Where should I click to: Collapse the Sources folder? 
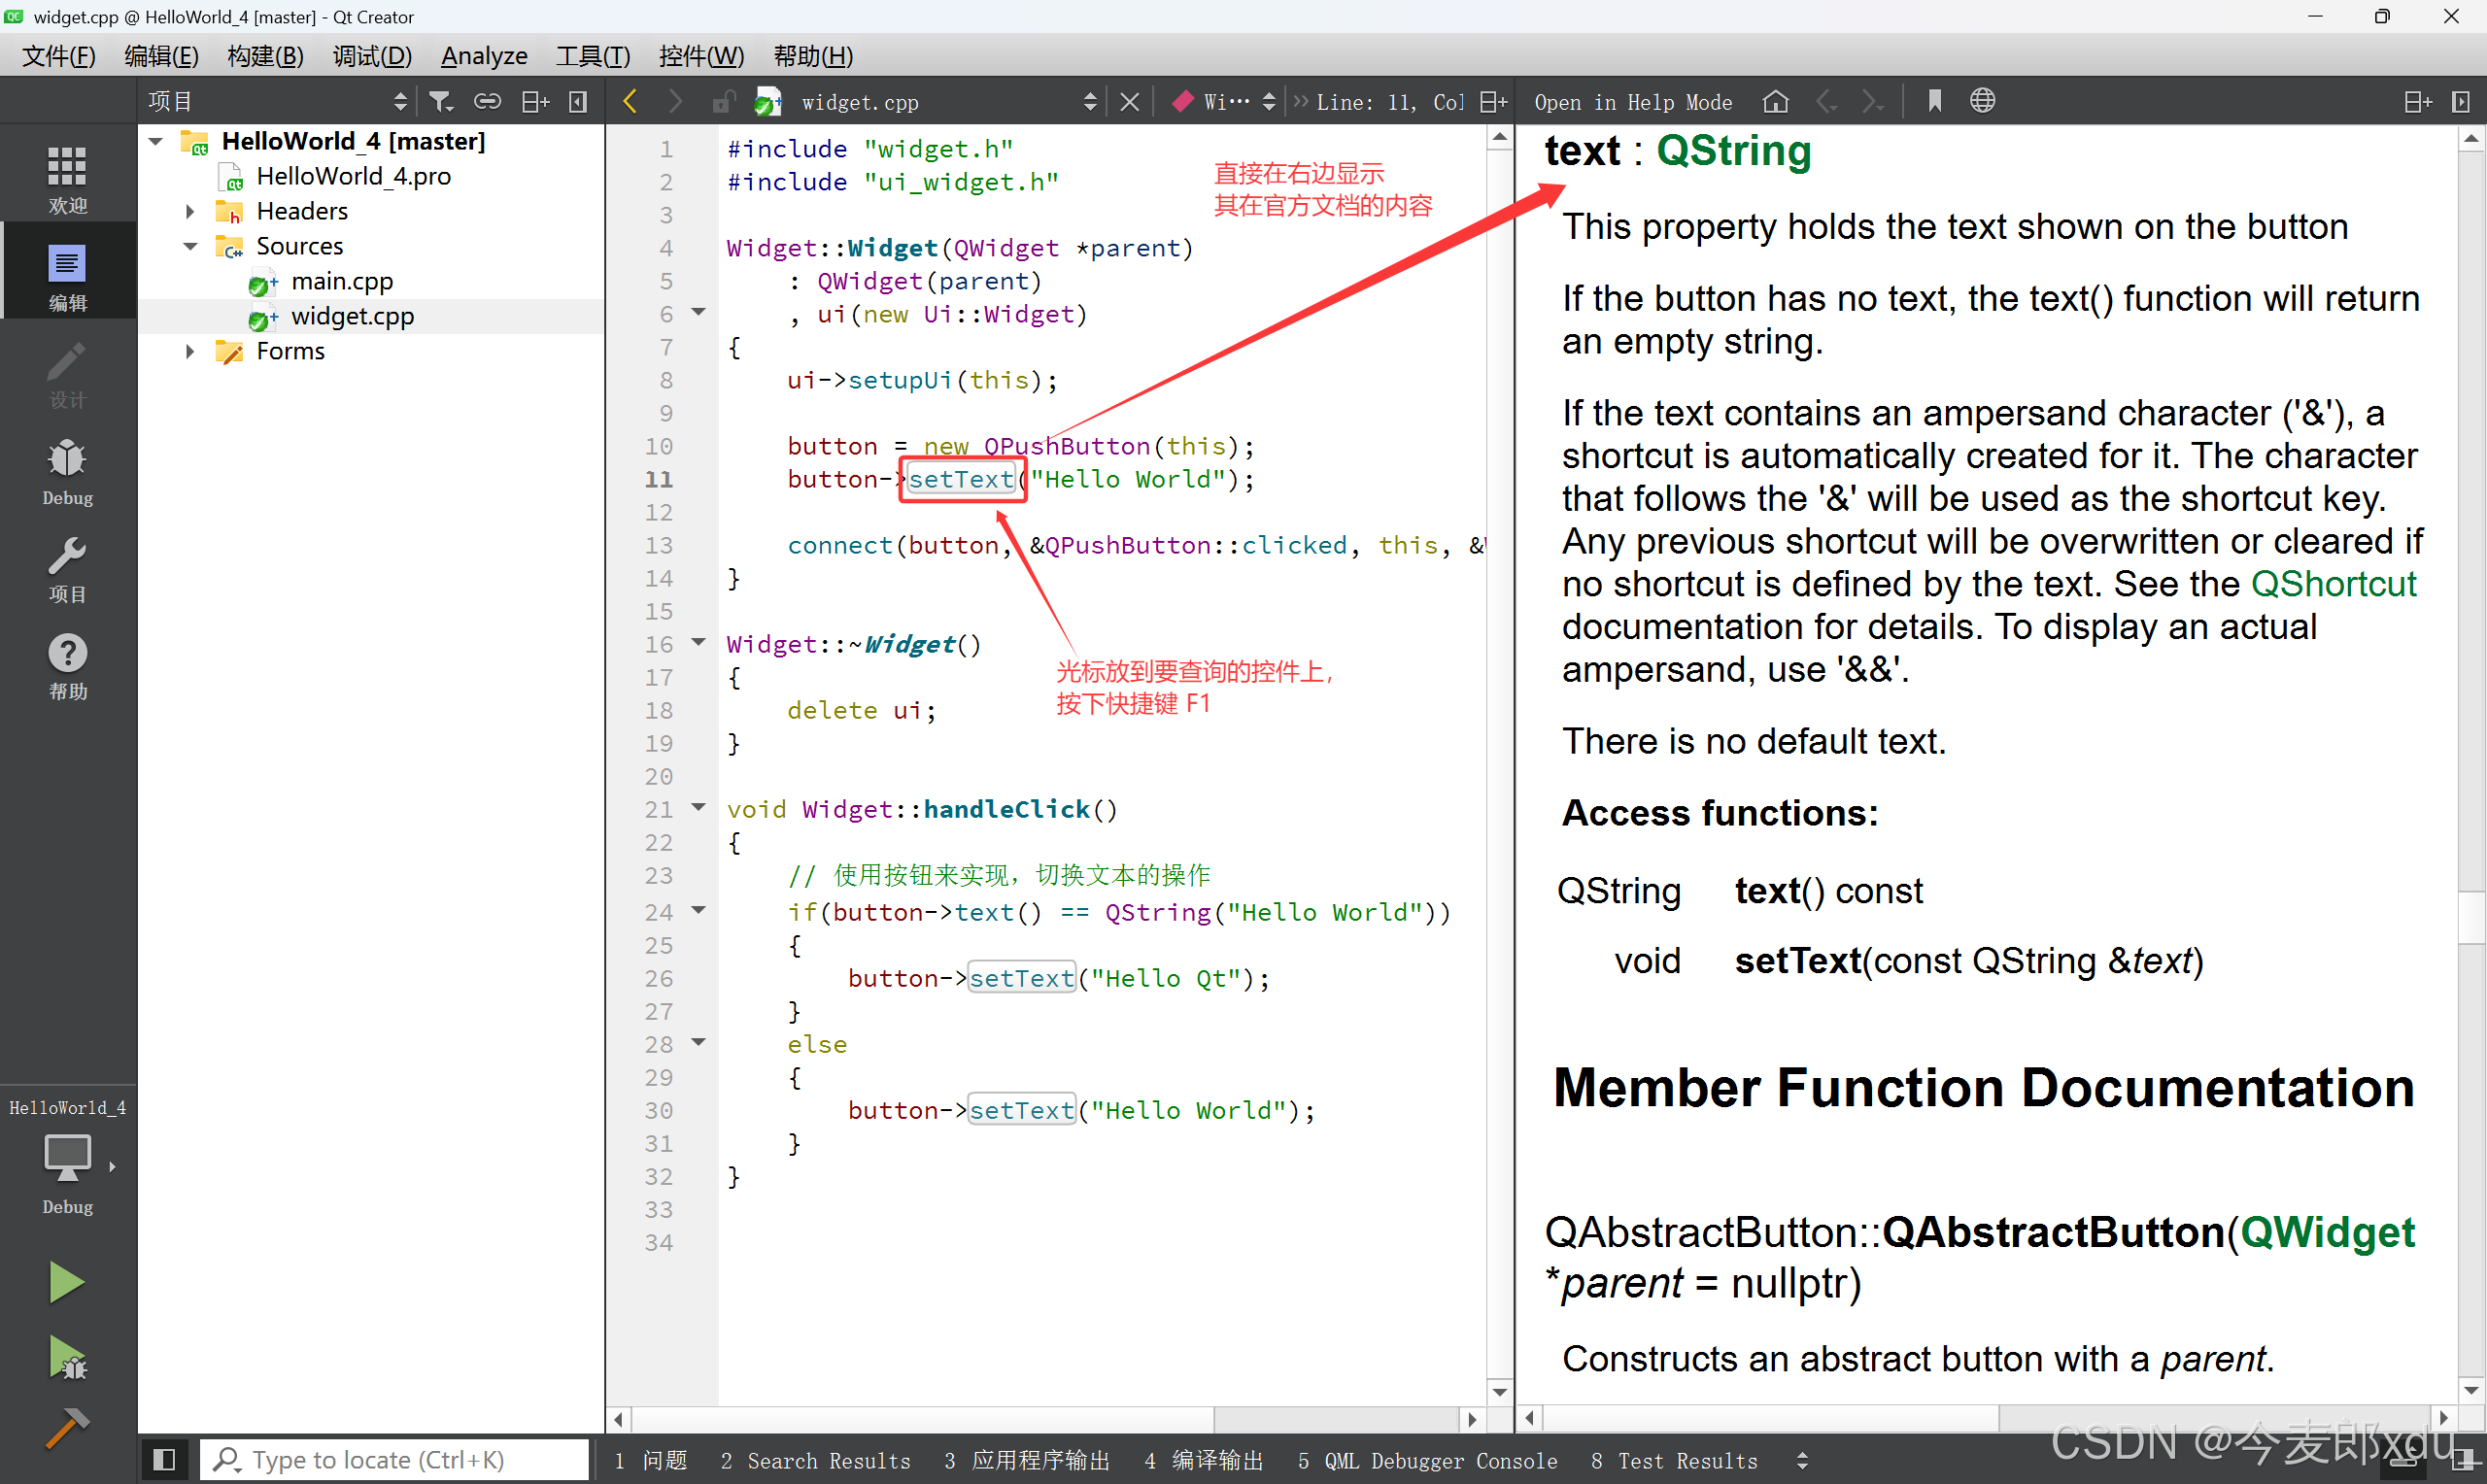pyautogui.click(x=189, y=246)
